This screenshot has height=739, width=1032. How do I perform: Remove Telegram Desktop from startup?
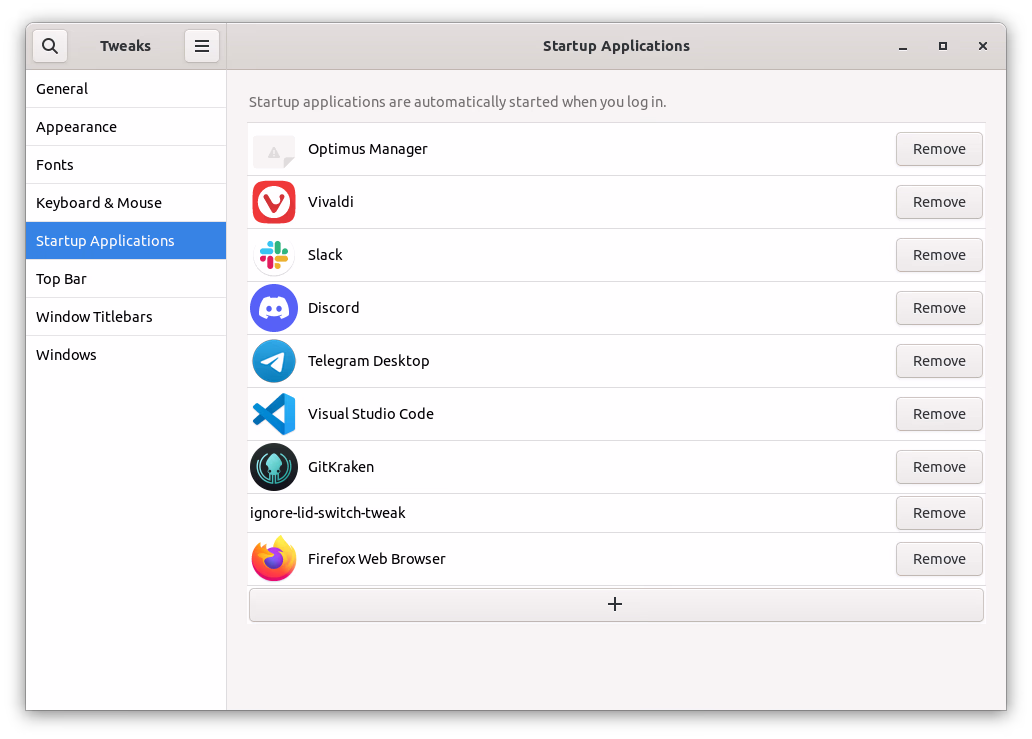click(939, 361)
